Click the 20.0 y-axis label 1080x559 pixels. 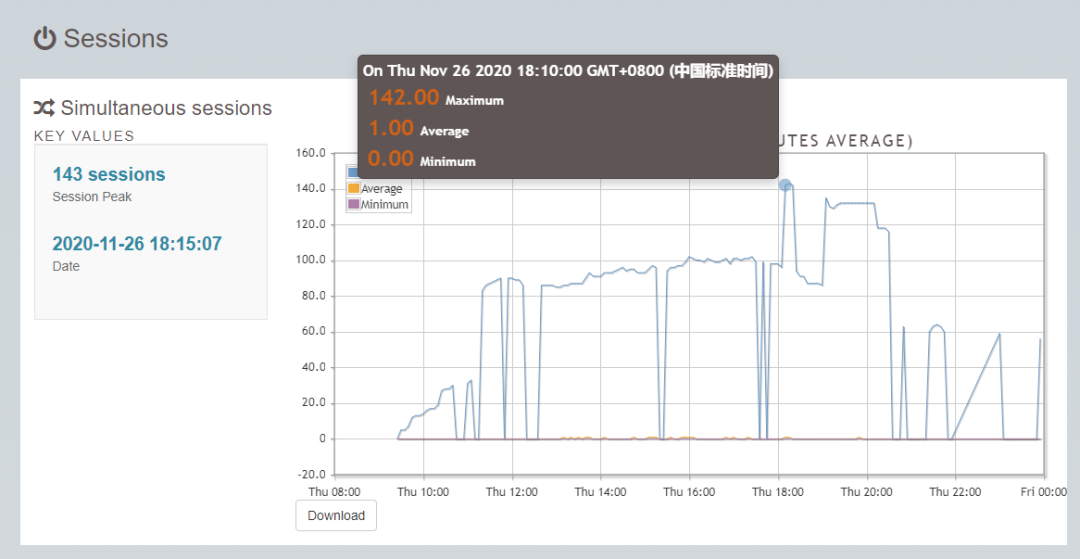click(313, 403)
